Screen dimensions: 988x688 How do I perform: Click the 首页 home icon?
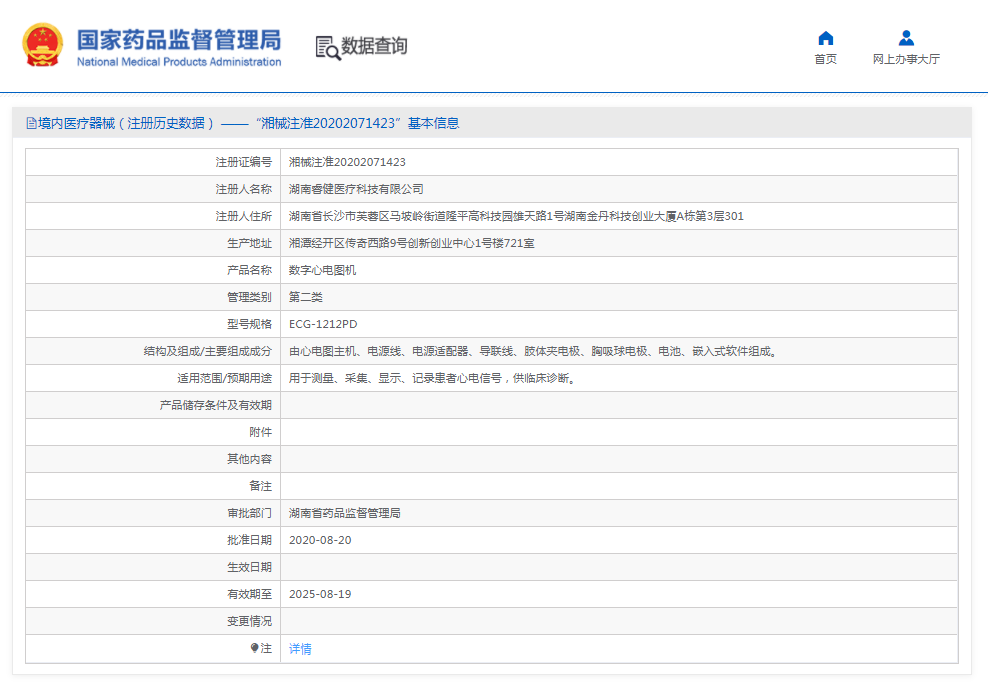point(825,36)
